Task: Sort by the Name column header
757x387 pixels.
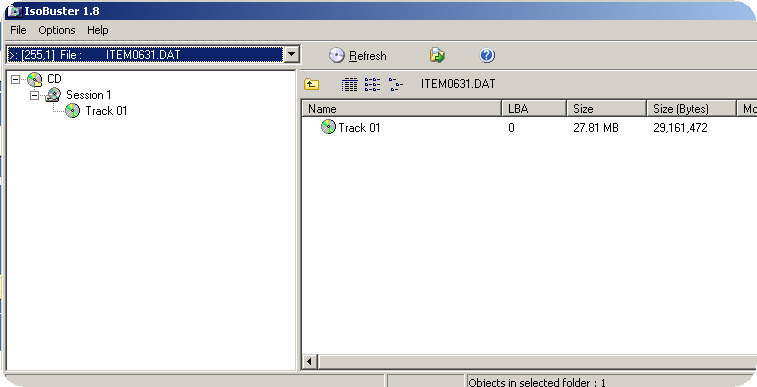Action: pos(402,109)
